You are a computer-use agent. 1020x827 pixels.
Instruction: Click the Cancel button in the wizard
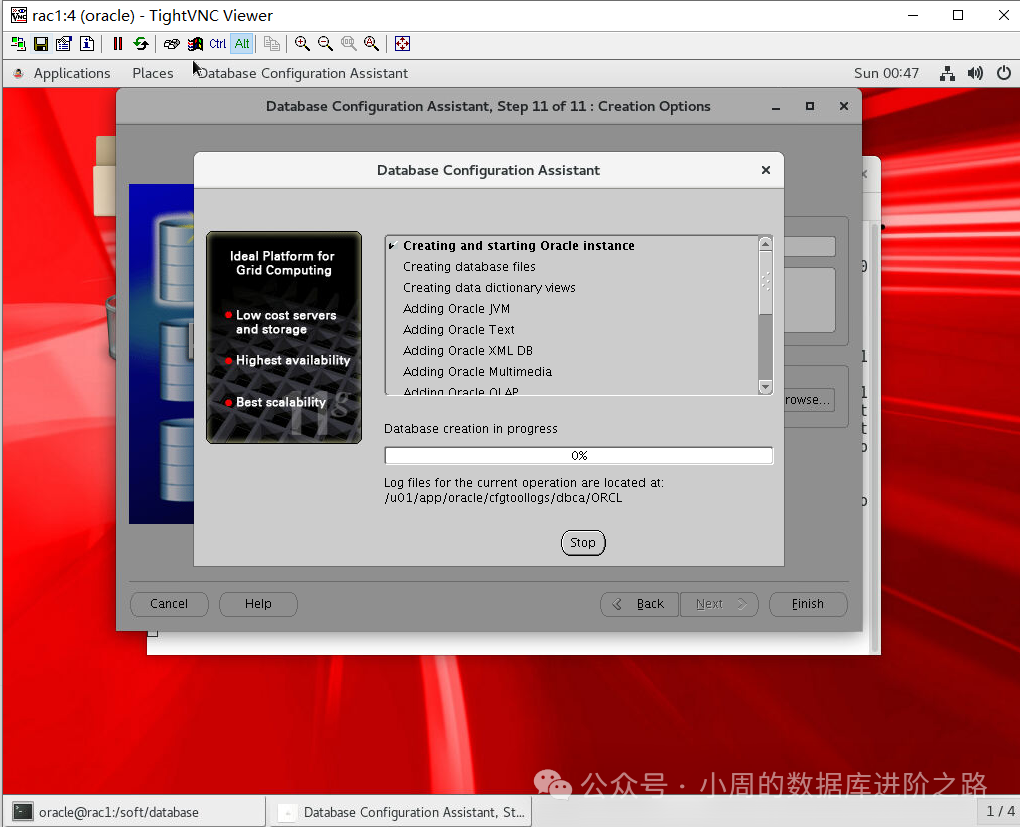(x=169, y=604)
